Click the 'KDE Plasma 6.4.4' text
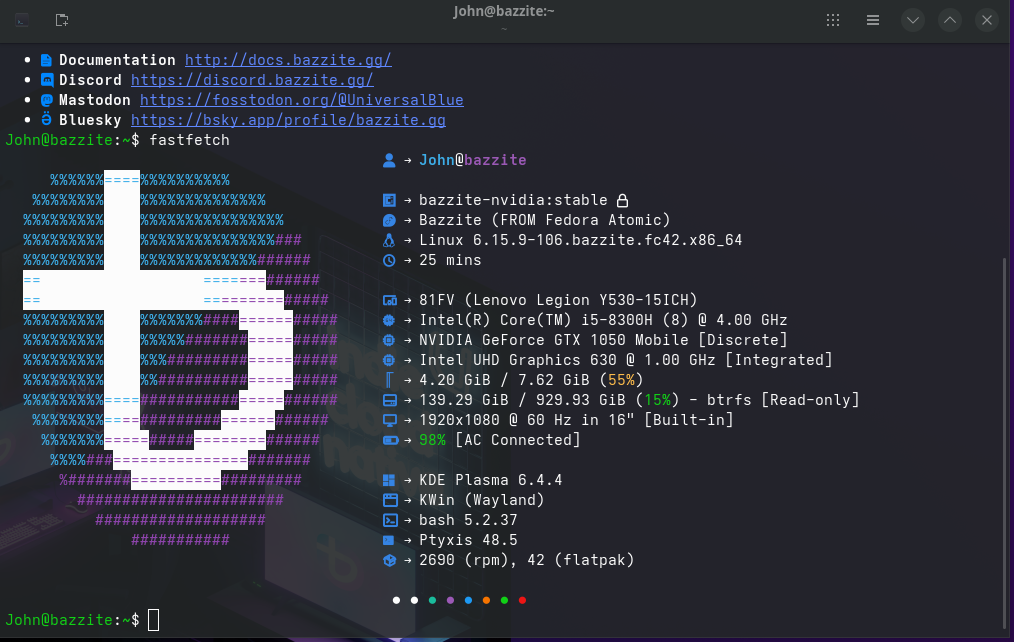Viewport: 1014px width, 642px height. click(x=491, y=480)
